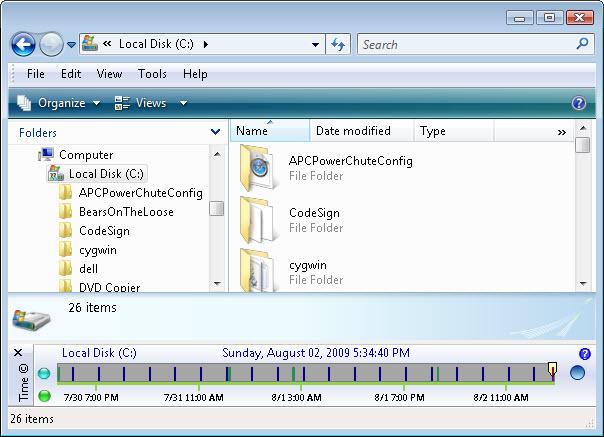Click the folder tree scroll down arrow
The image size is (604, 437).
(x=217, y=283)
